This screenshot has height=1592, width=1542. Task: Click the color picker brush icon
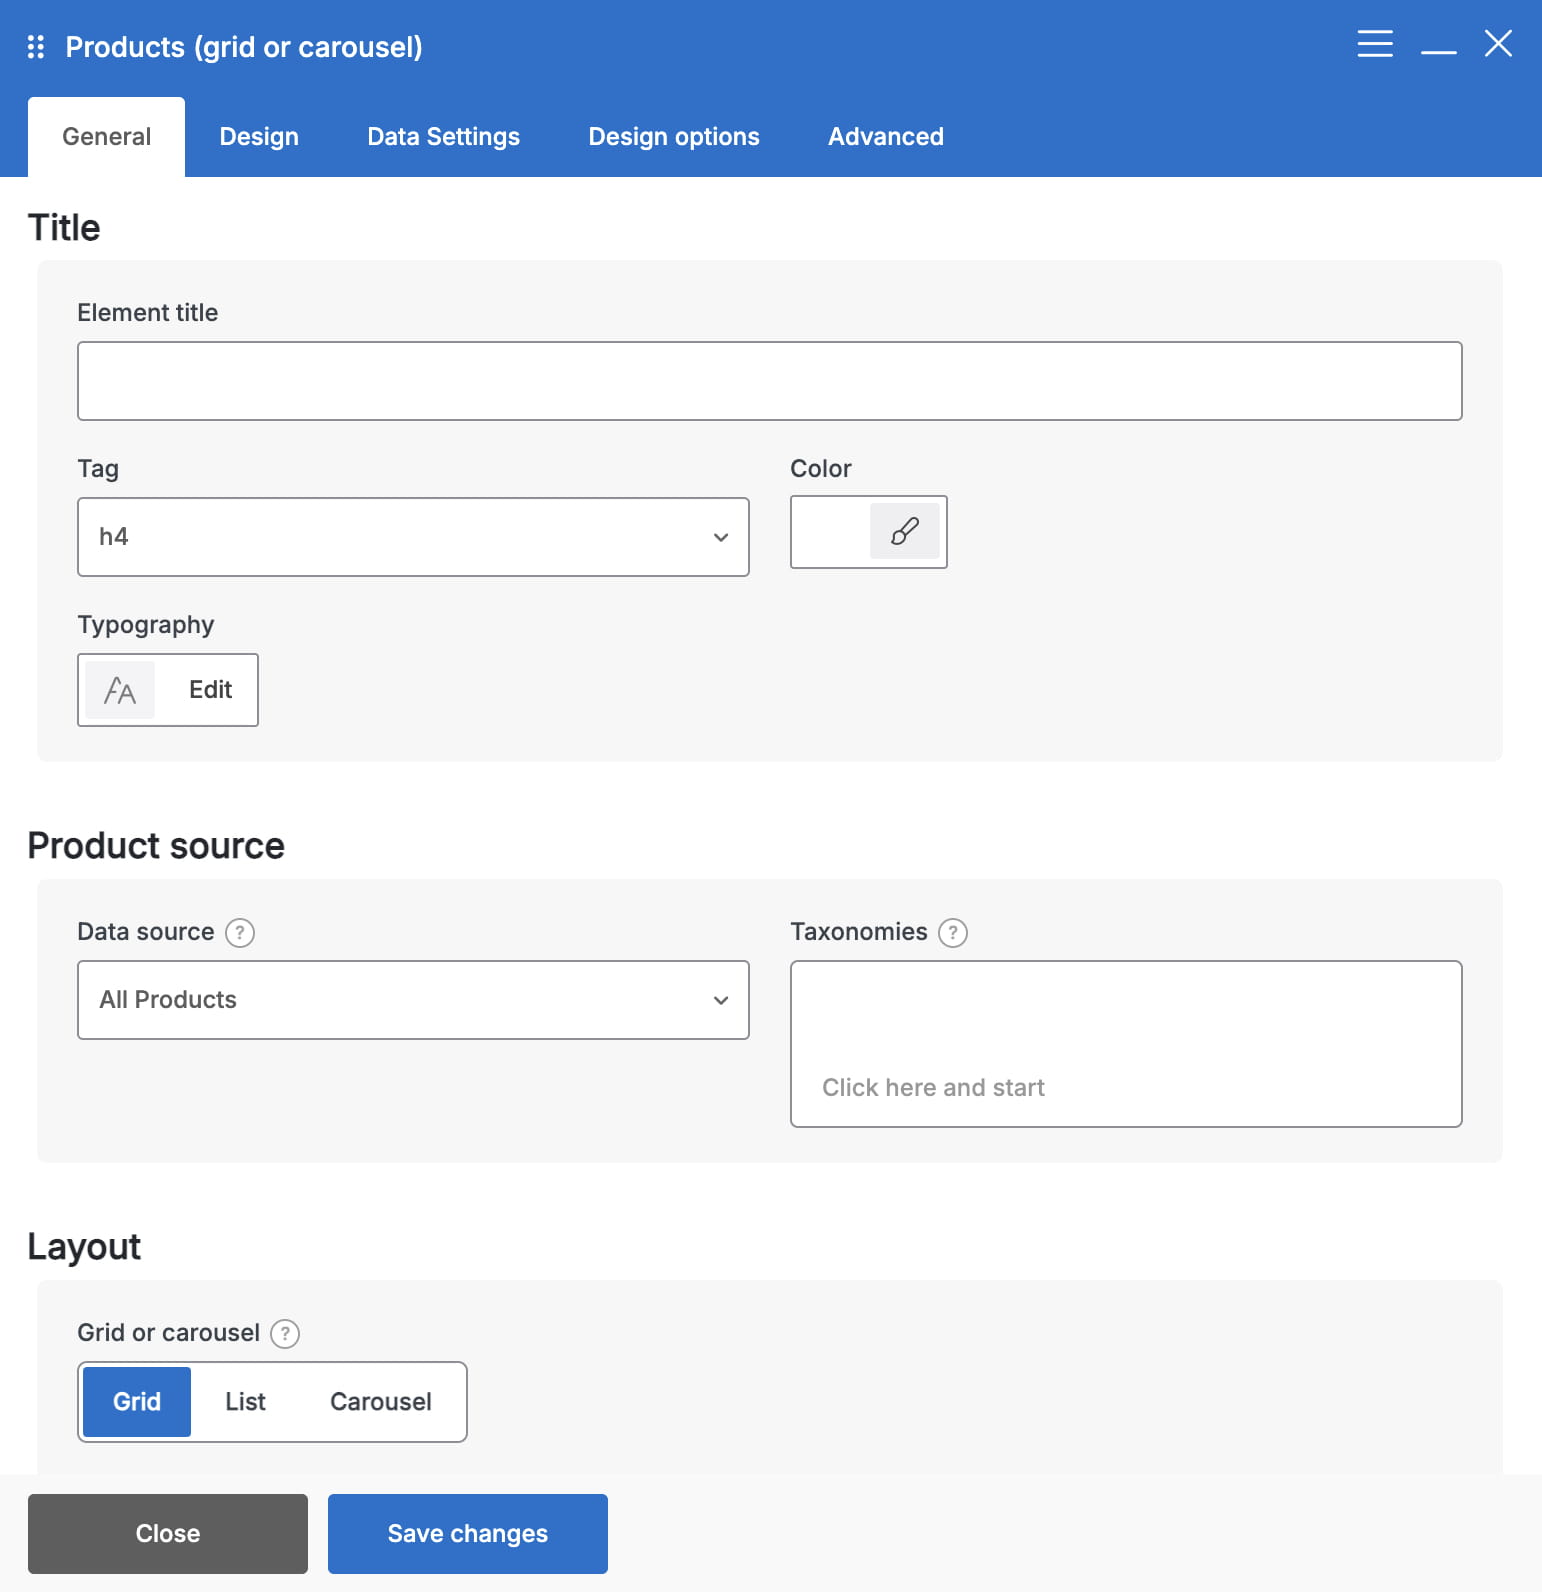(904, 531)
